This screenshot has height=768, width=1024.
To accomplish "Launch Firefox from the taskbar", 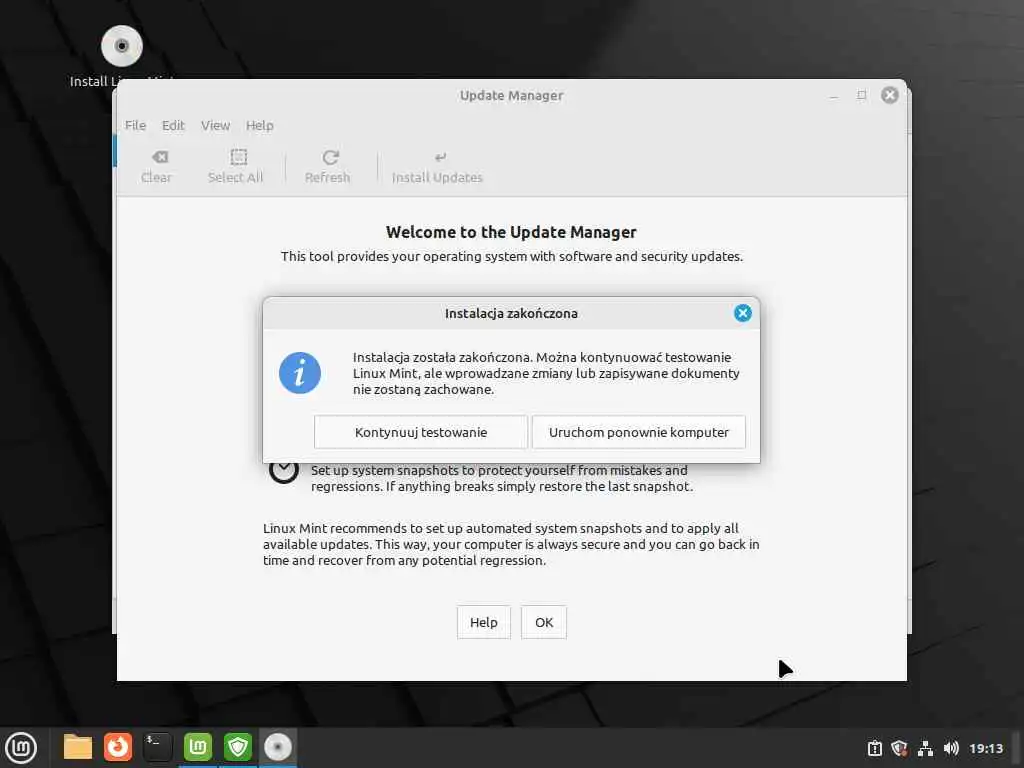I will coord(118,747).
